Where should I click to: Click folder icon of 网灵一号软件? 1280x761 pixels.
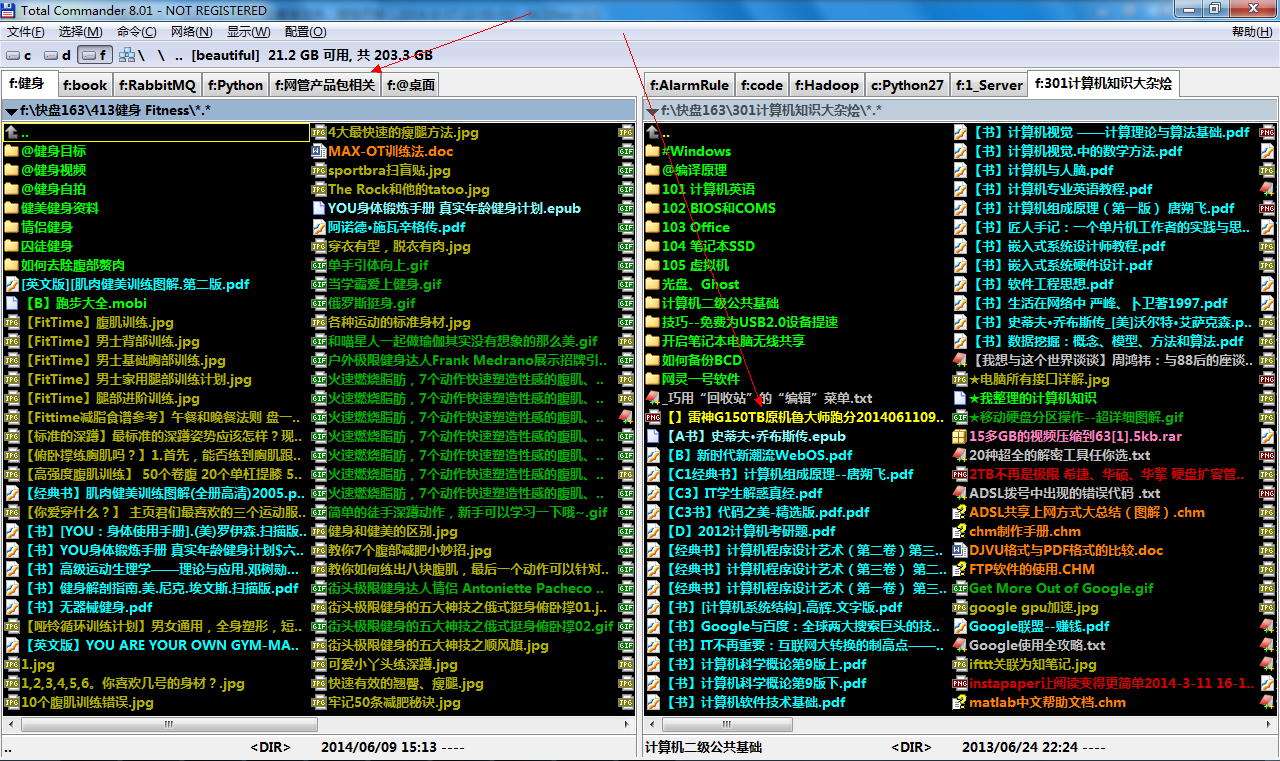(652, 379)
